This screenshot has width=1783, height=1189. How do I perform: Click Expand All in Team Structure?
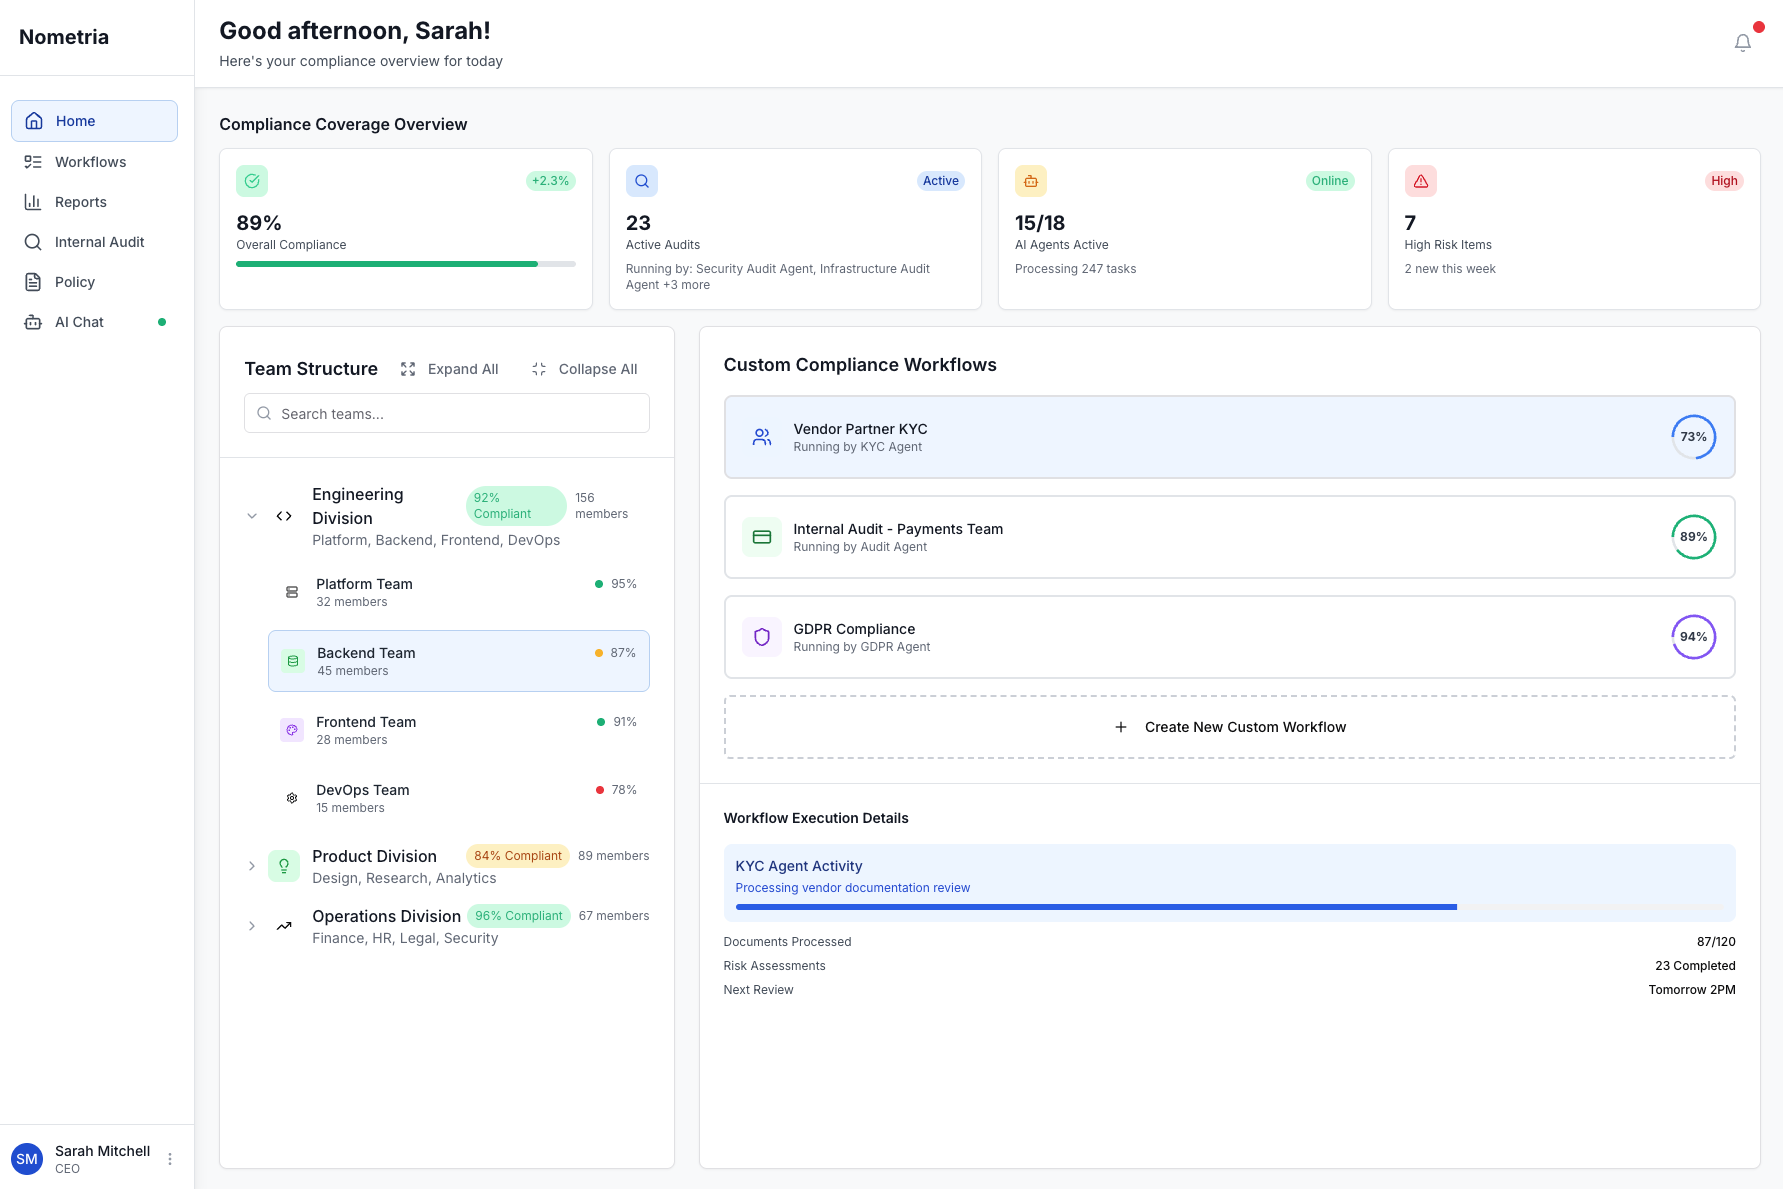point(449,369)
